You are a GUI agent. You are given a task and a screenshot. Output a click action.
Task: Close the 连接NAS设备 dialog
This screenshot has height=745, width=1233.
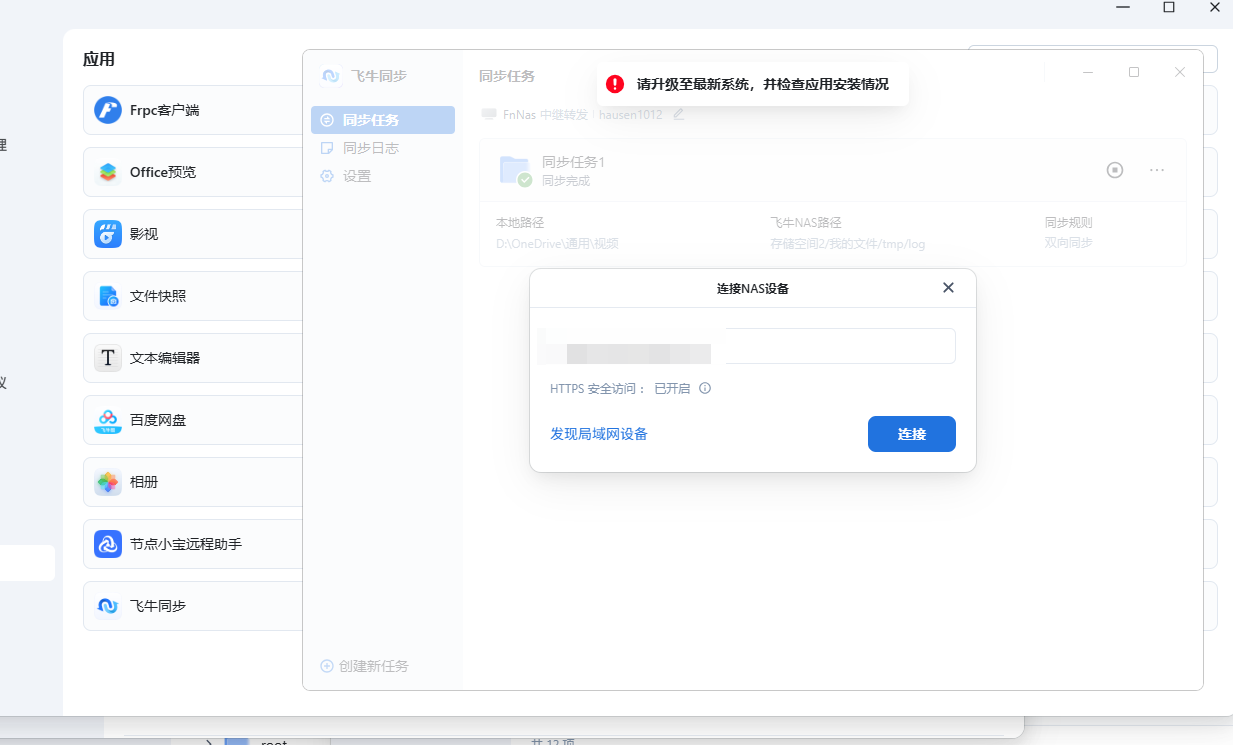(948, 288)
